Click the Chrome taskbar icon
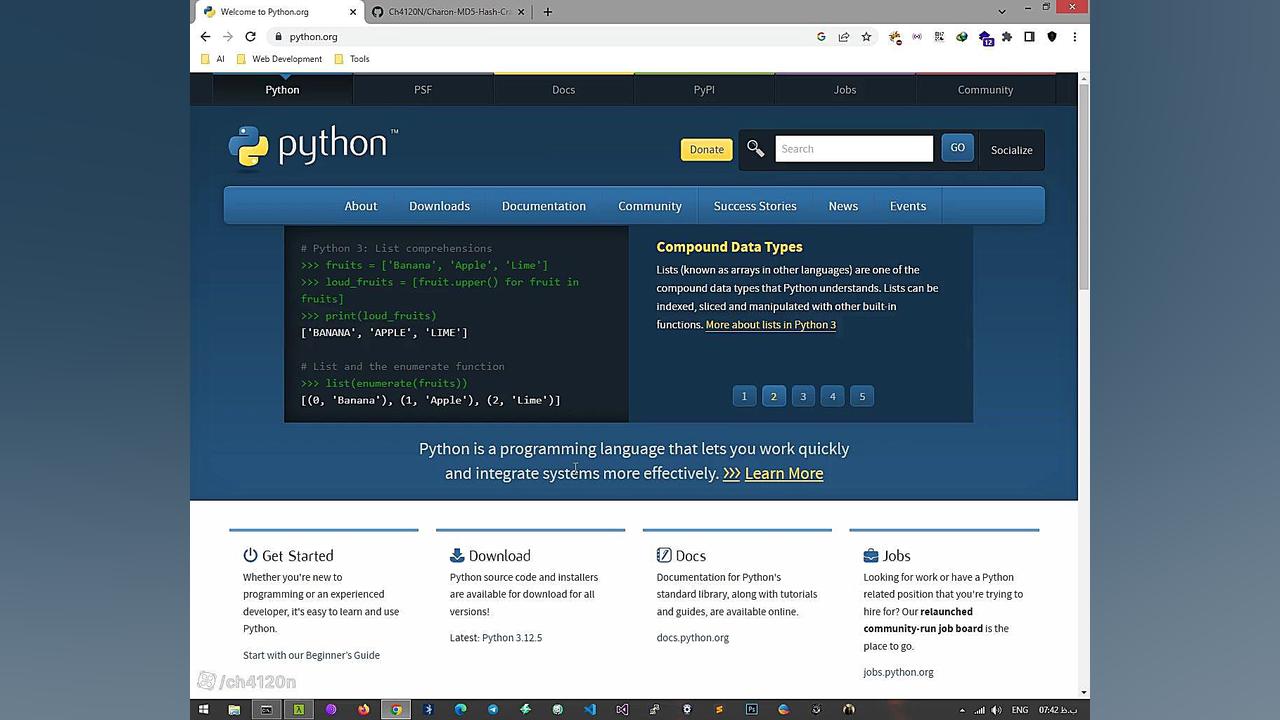This screenshot has height=720, width=1280. click(396, 709)
